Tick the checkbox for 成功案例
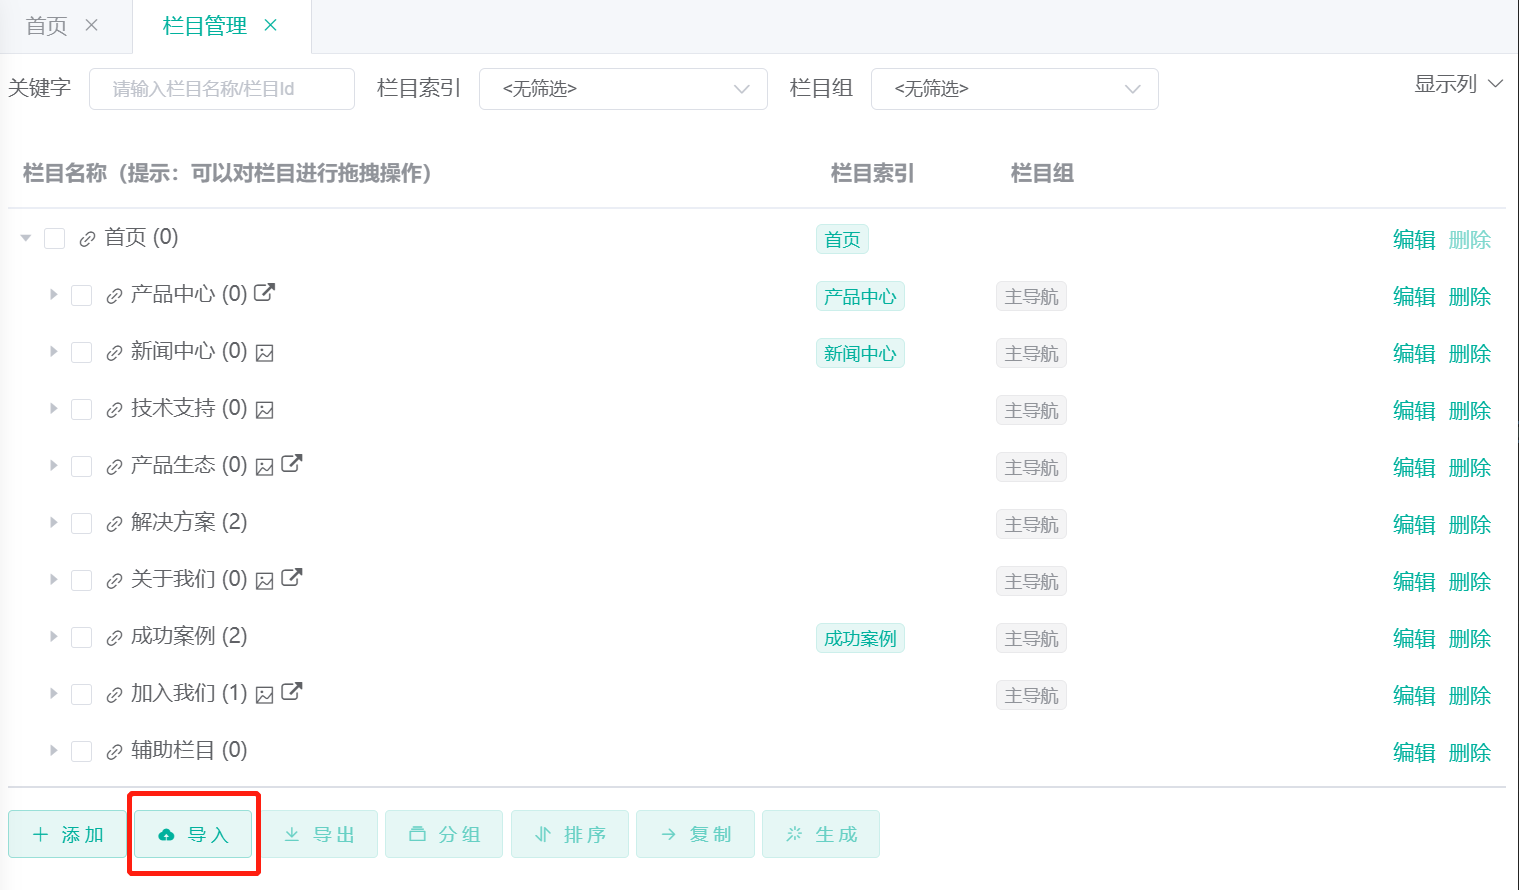 tap(82, 638)
